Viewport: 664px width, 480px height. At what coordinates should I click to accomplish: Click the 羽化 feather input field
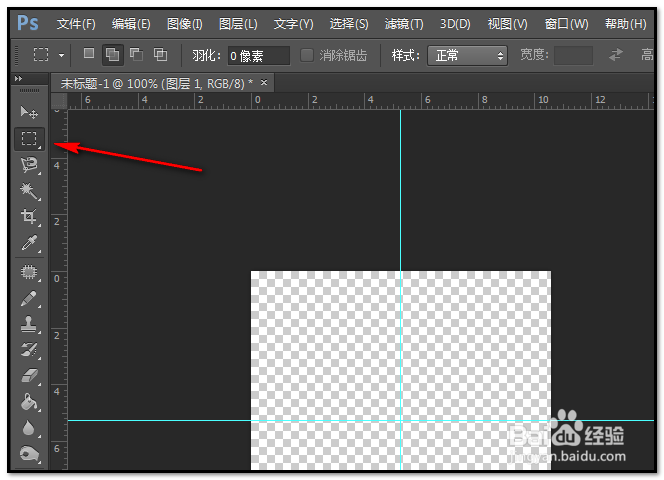coord(259,55)
